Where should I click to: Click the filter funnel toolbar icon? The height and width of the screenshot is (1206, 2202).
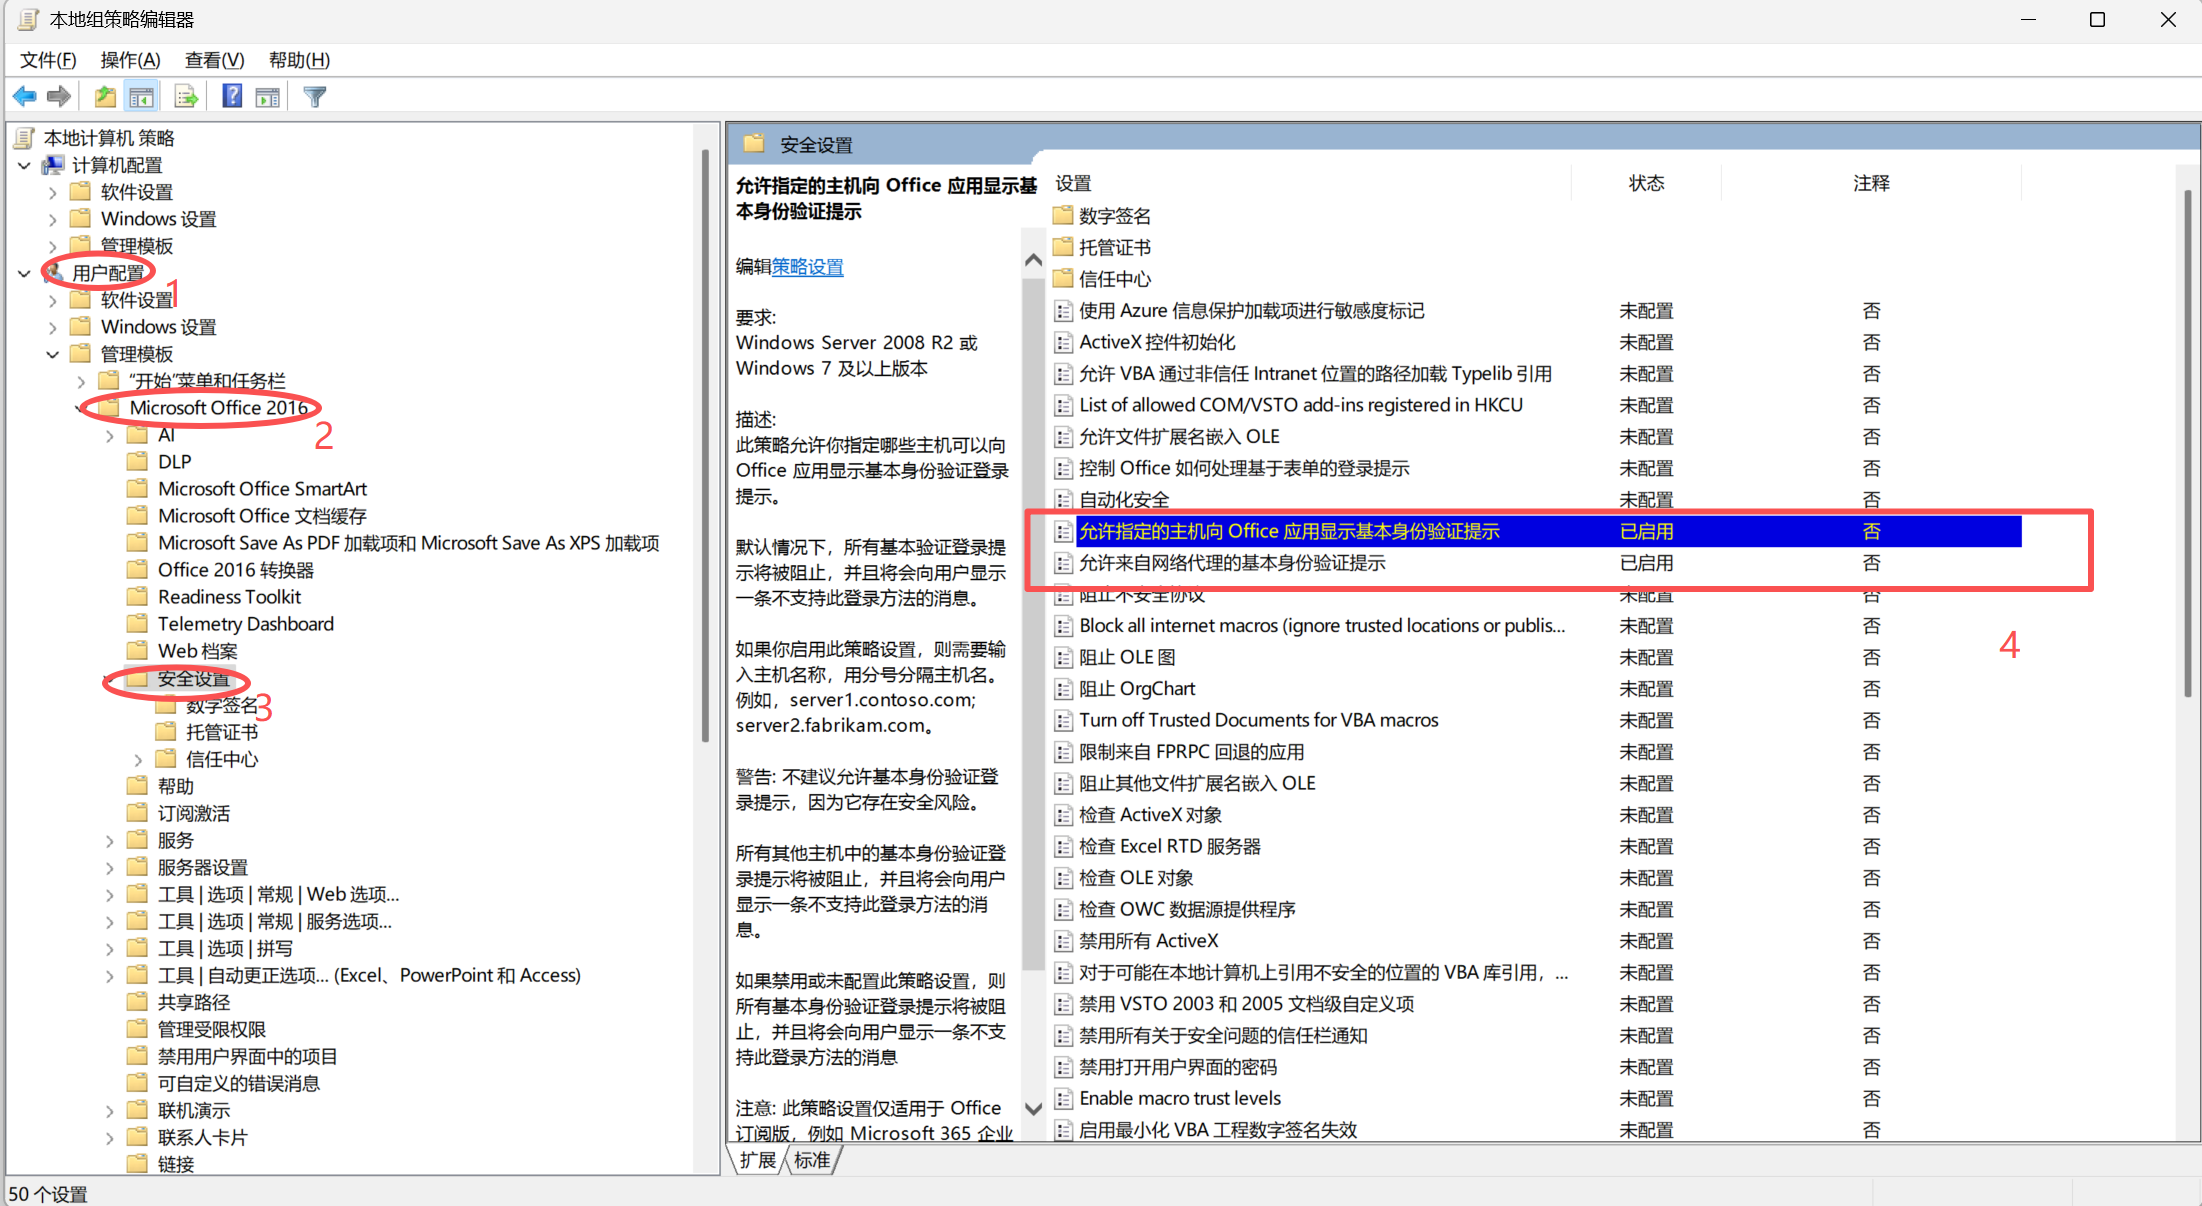click(315, 97)
